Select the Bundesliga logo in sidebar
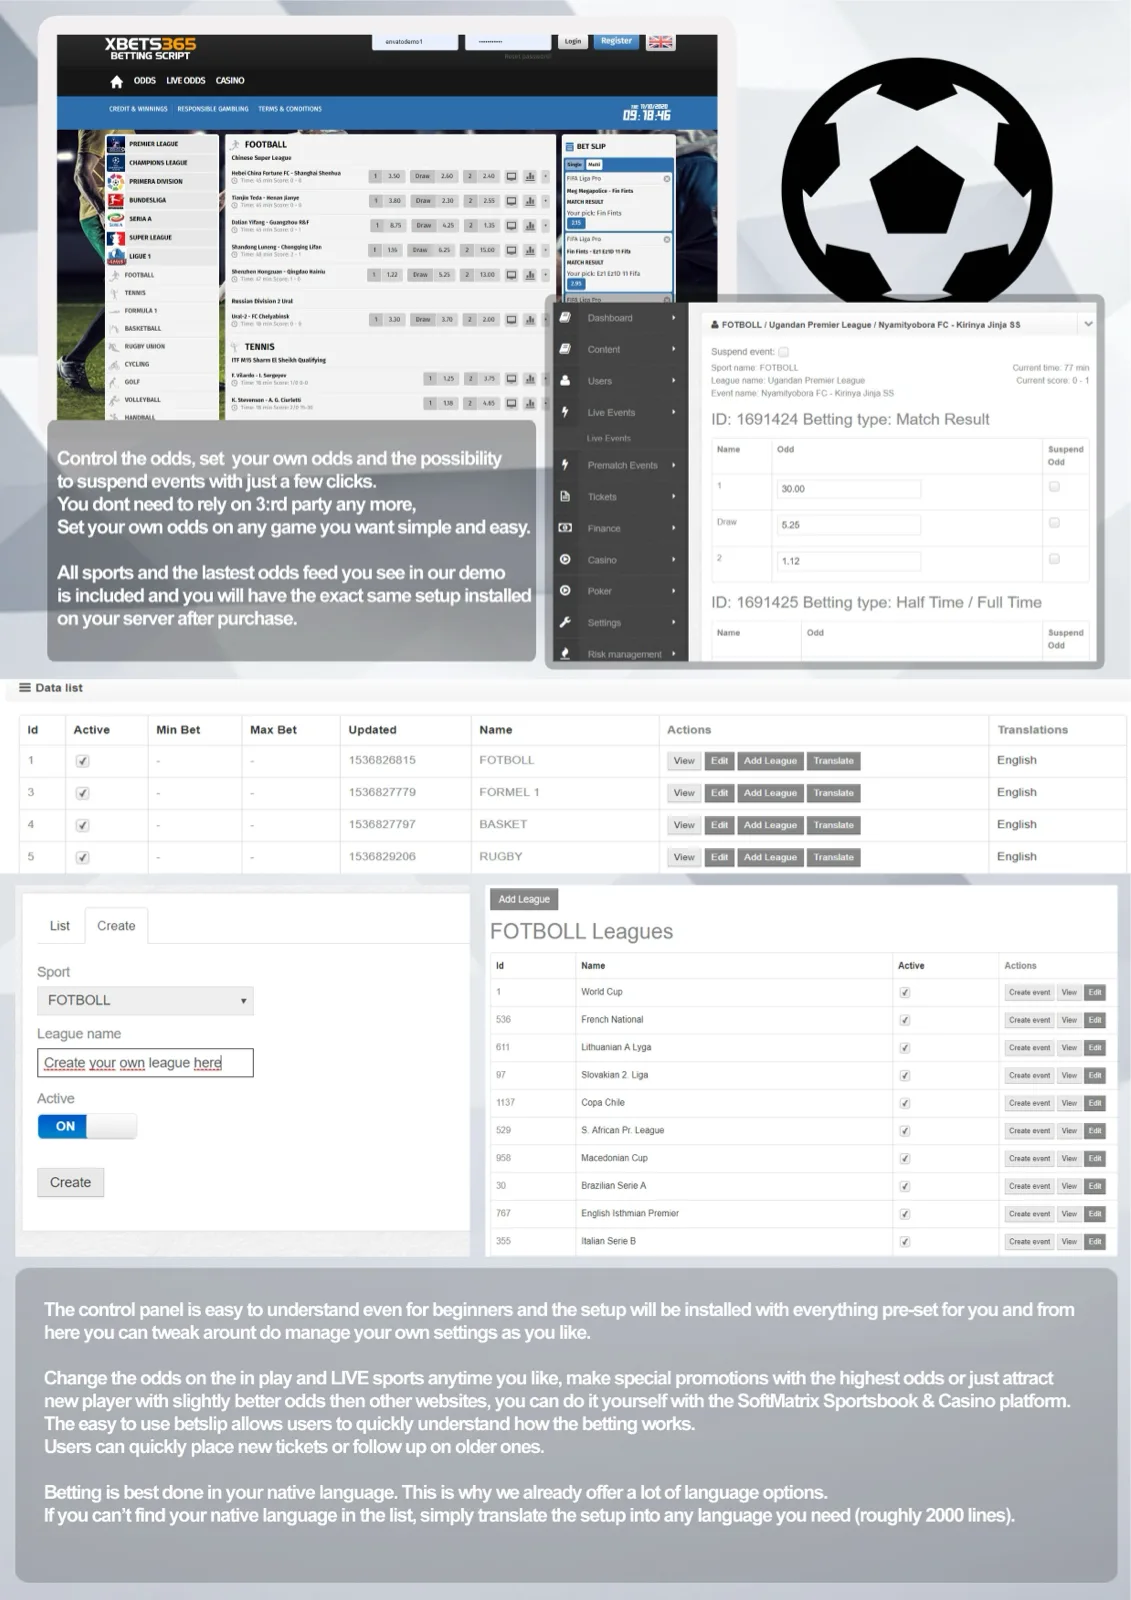This screenshot has width=1131, height=1600. pyautogui.click(x=116, y=200)
